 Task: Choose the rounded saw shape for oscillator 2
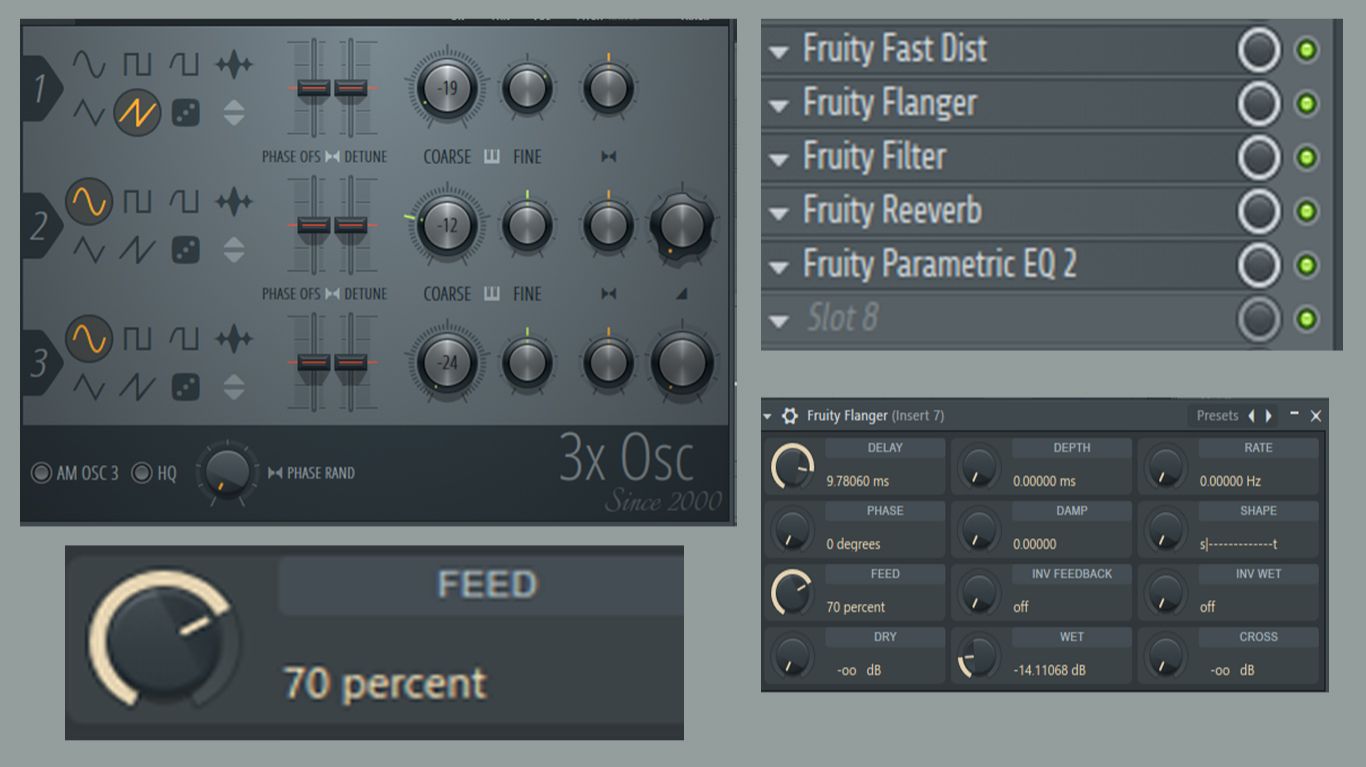point(184,203)
